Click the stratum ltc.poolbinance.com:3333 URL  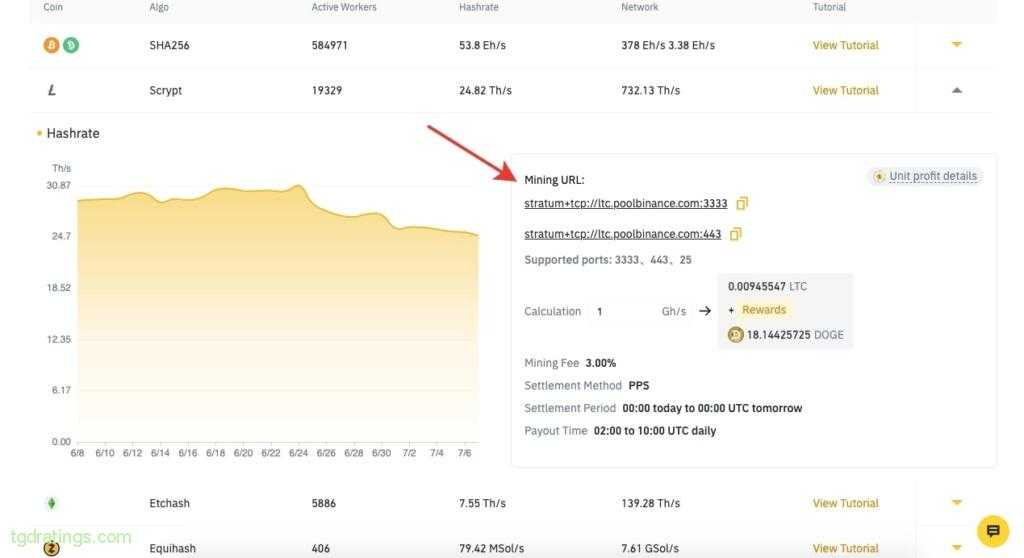(626, 204)
